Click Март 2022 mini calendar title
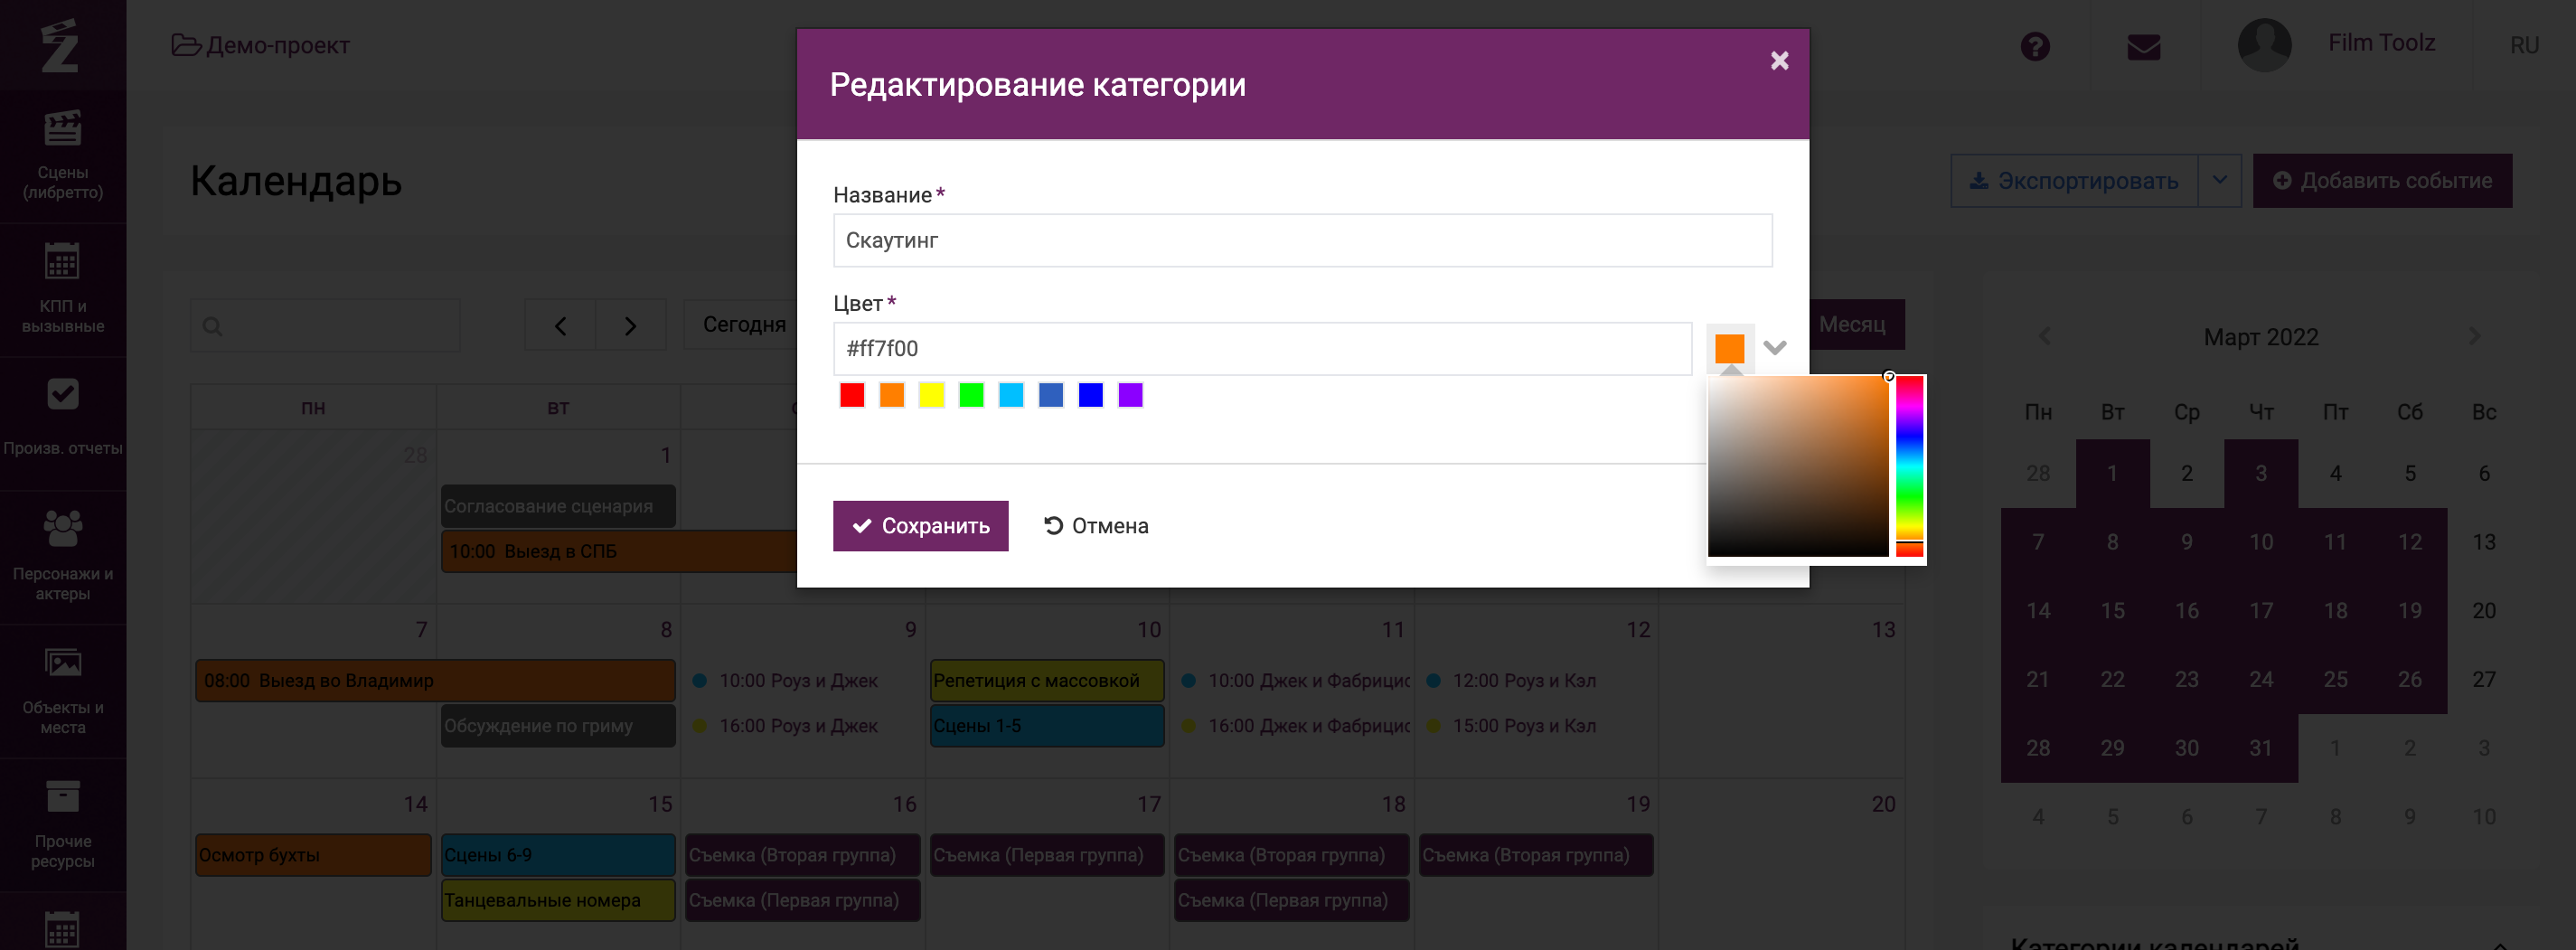 pyautogui.click(x=2260, y=337)
